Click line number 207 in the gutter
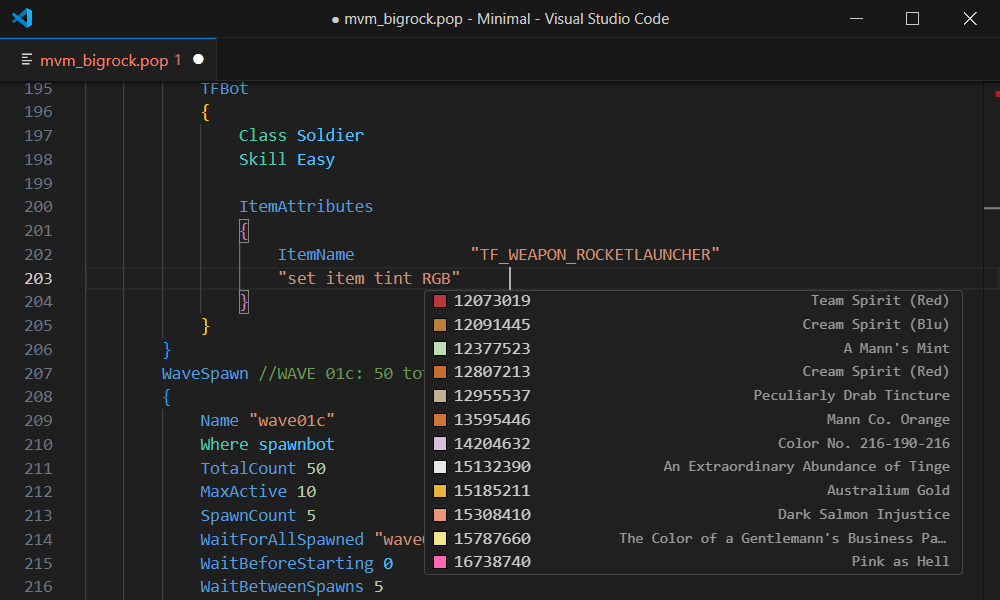This screenshot has height=600, width=1000. pos(38,374)
